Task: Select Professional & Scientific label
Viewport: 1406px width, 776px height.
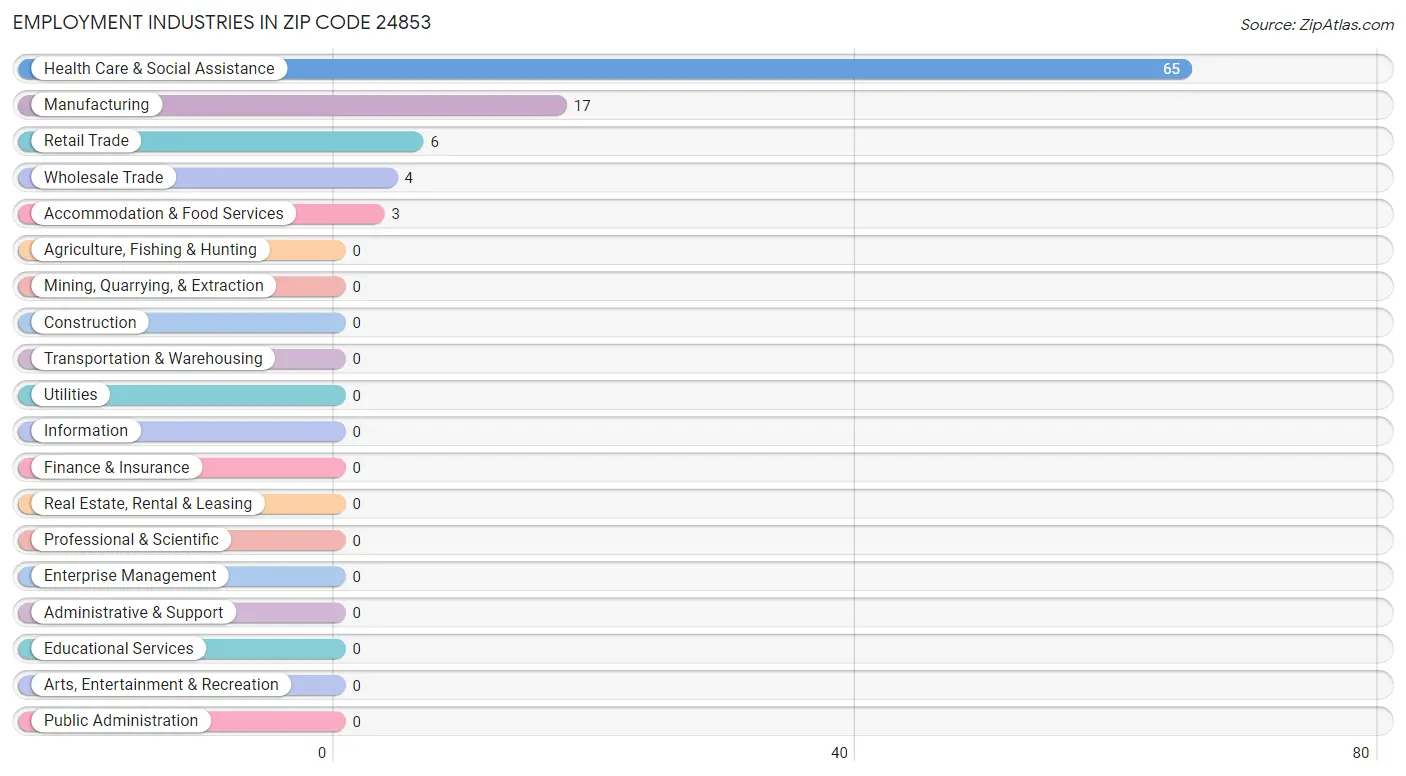Action: [x=131, y=539]
